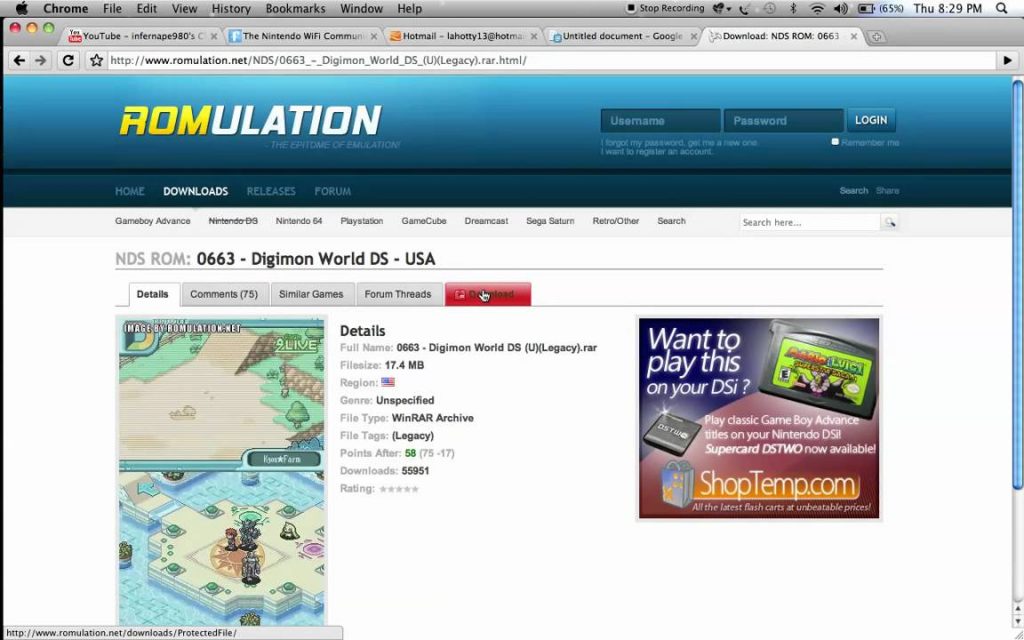Image resolution: width=1024 pixels, height=640 pixels.
Task: Select Nintendo 64 category
Action: pyautogui.click(x=298, y=221)
